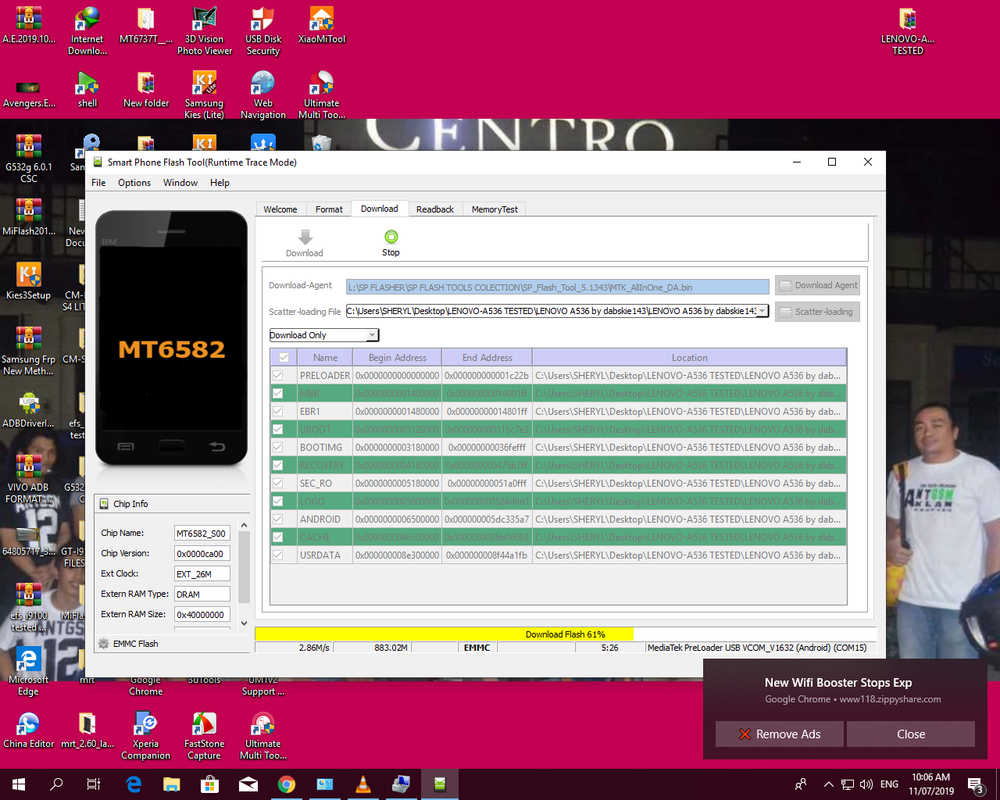Open MiFlash201... desktop archive icon
The image size is (1000, 800).
pos(28,217)
